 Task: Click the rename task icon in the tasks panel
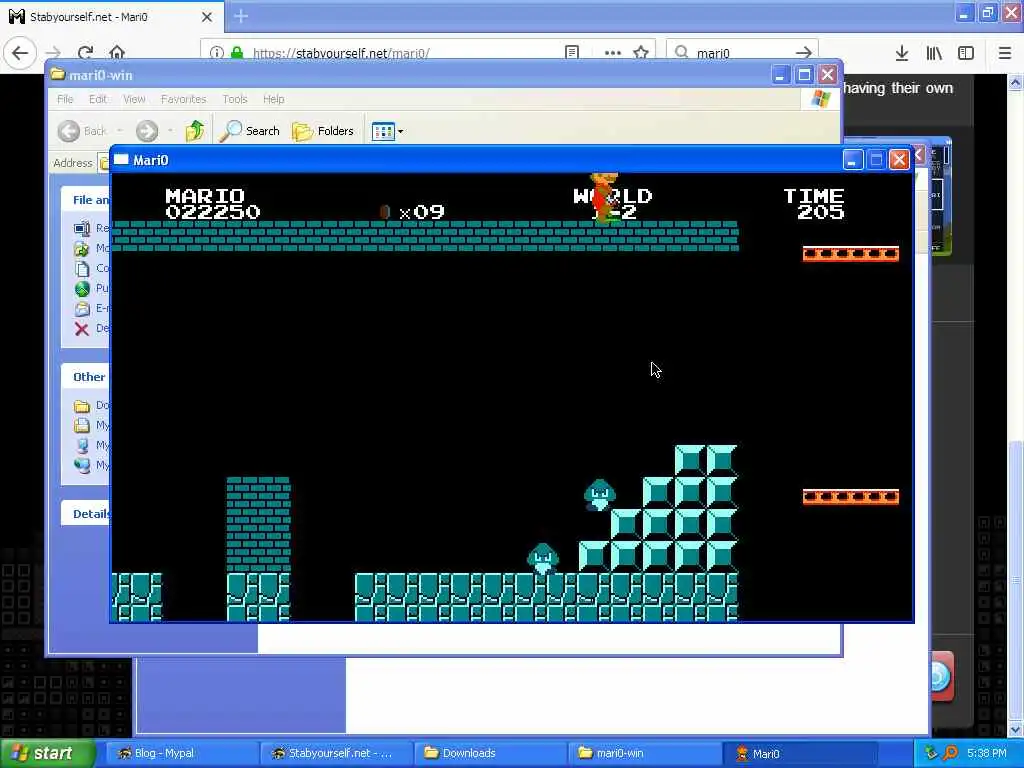coord(82,228)
